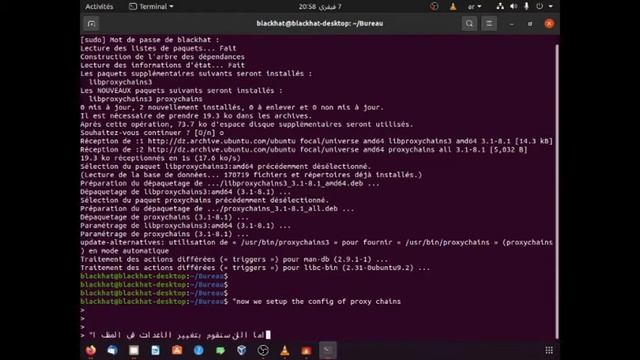
Task: Click the 'Souhaitez-vous continuer ? [O/n] o' line
Action: (x=152, y=133)
